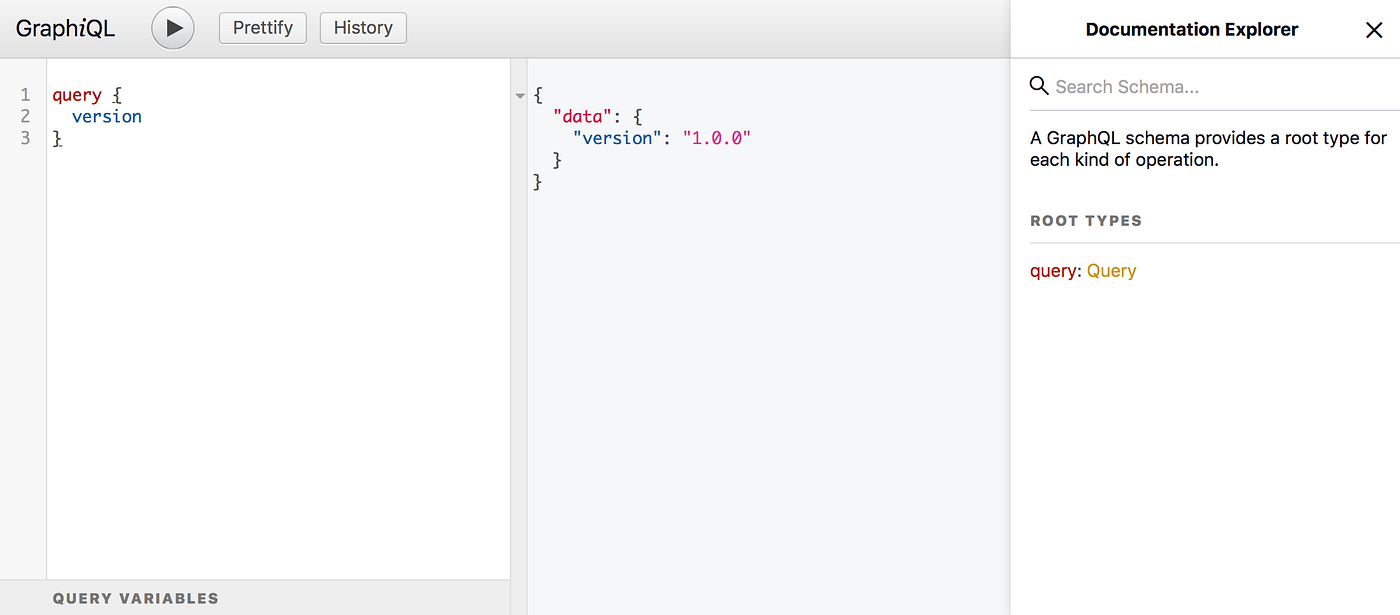The image size is (1400, 615).
Task: Expand the Query Variables section
Action: [136, 598]
